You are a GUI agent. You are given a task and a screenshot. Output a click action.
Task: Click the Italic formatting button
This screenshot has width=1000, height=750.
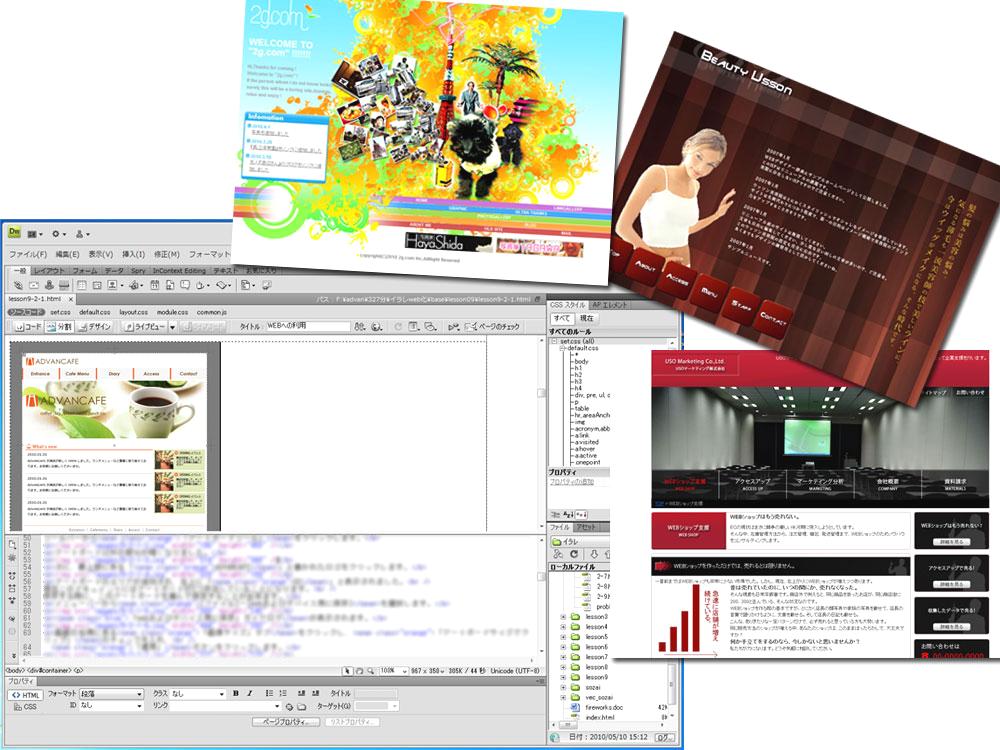pyautogui.click(x=249, y=693)
